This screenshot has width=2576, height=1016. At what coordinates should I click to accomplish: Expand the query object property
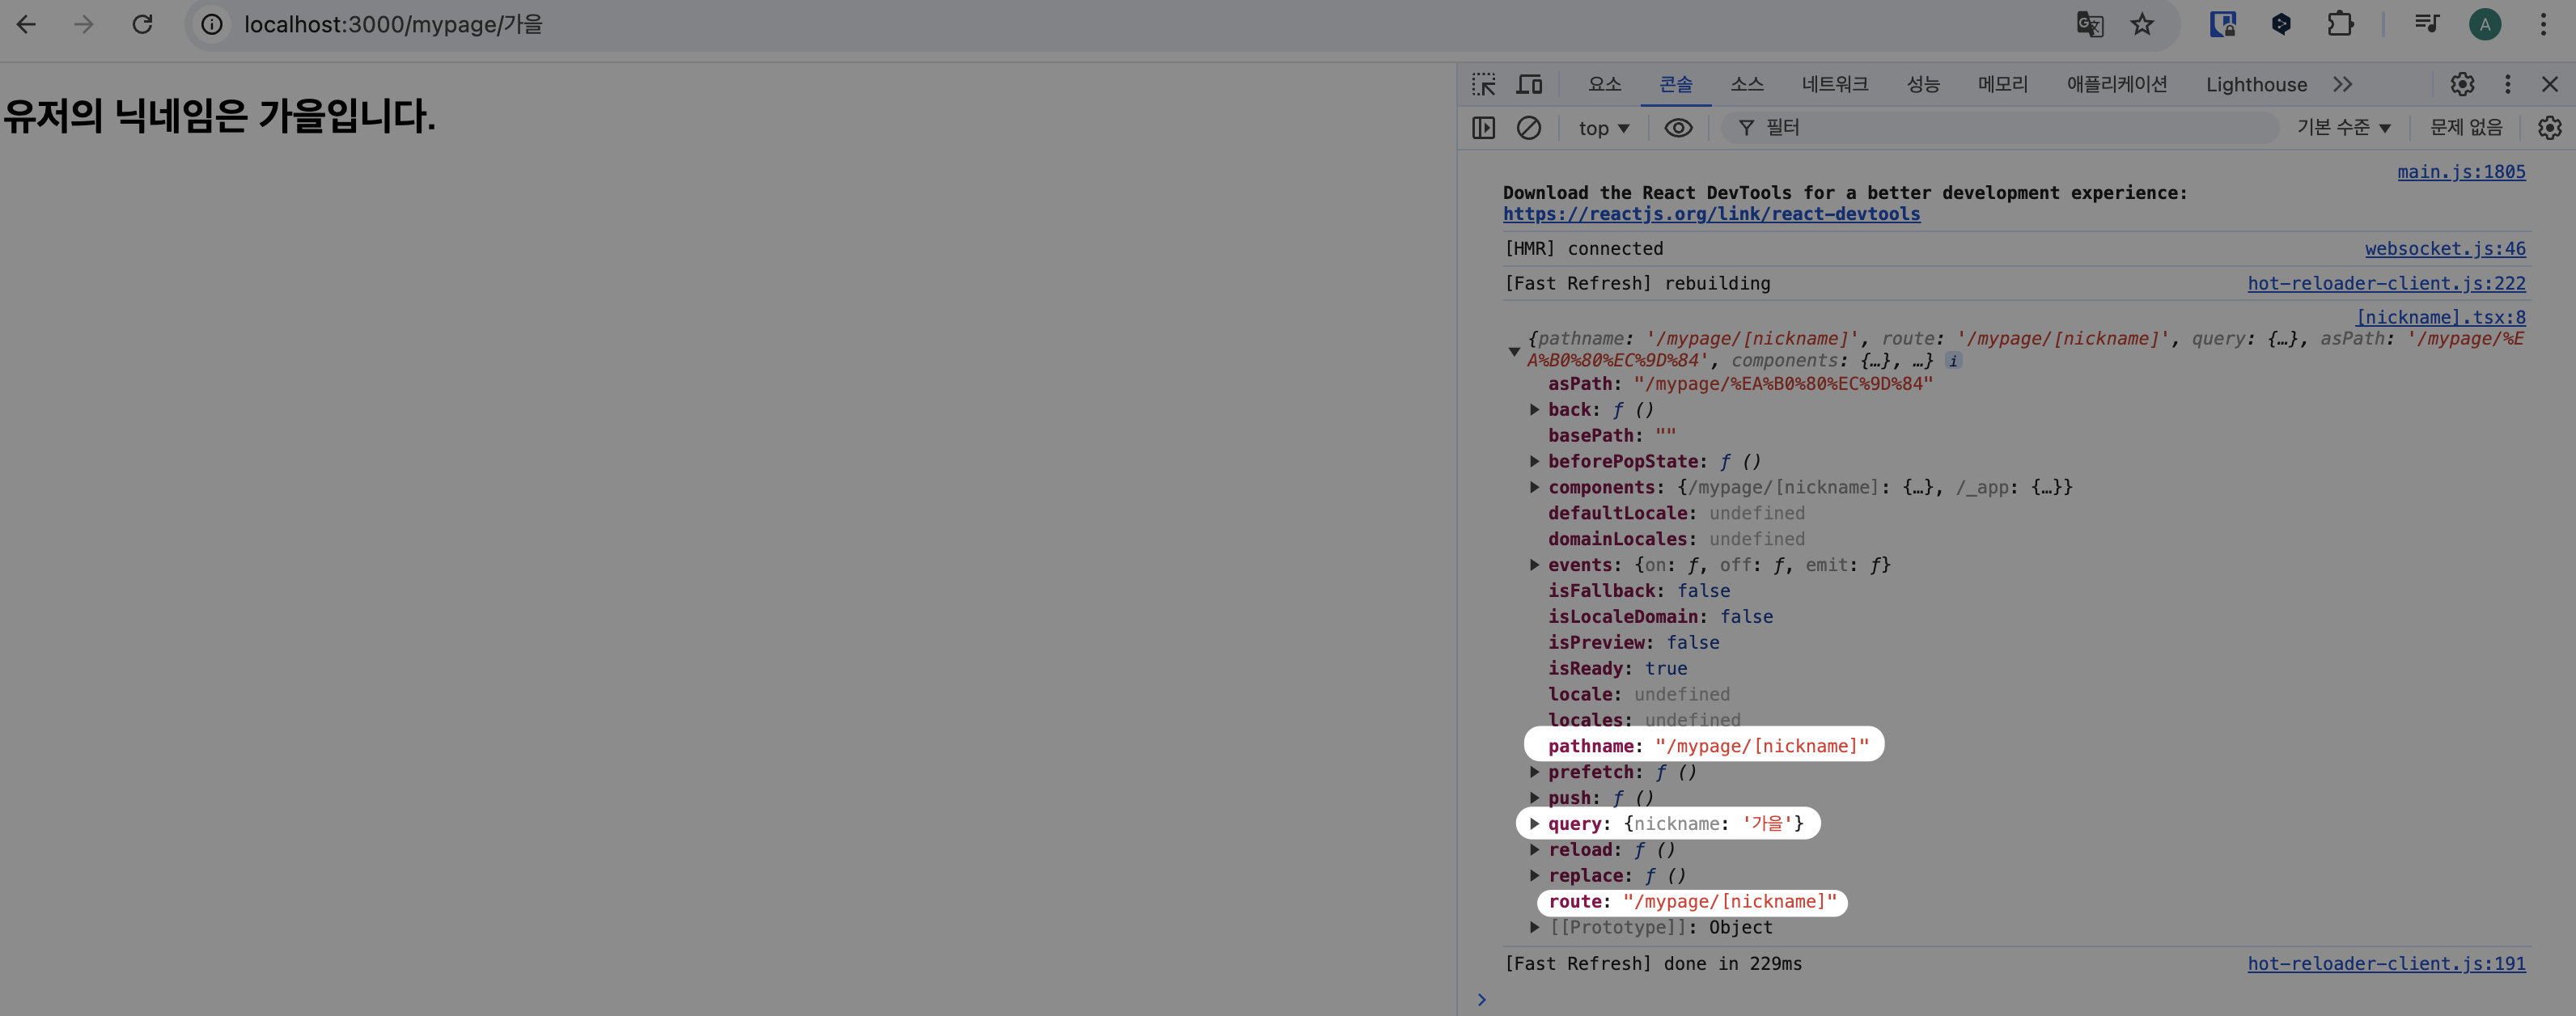(x=1535, y=824)
